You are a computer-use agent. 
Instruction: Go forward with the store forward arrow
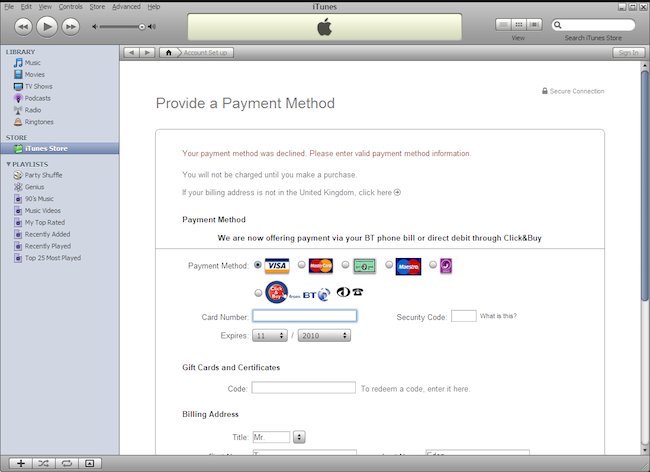tap(147, 53)
